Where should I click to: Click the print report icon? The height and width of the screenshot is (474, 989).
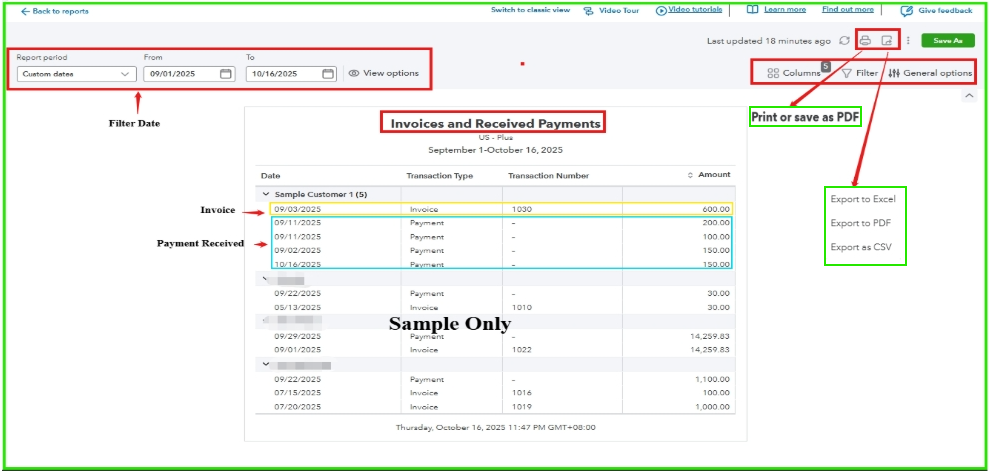(866, 41)
